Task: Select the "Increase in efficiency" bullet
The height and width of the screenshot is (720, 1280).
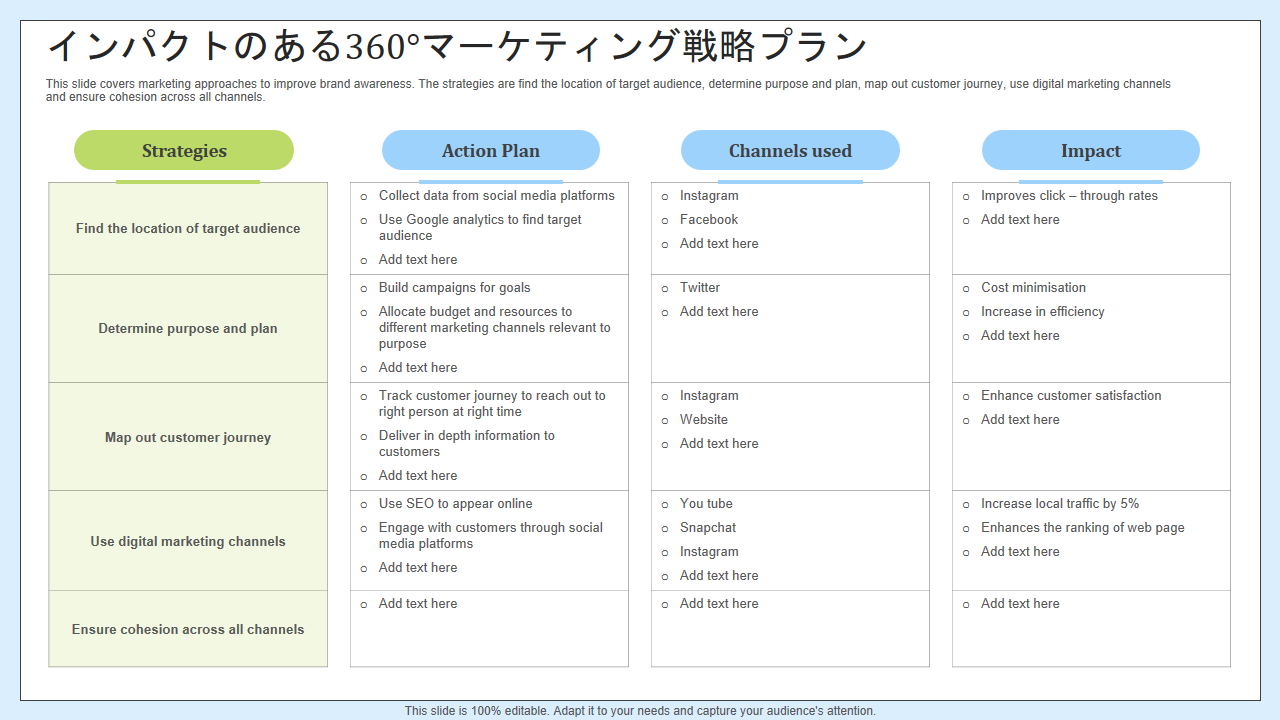Action: pos(1043,312)
